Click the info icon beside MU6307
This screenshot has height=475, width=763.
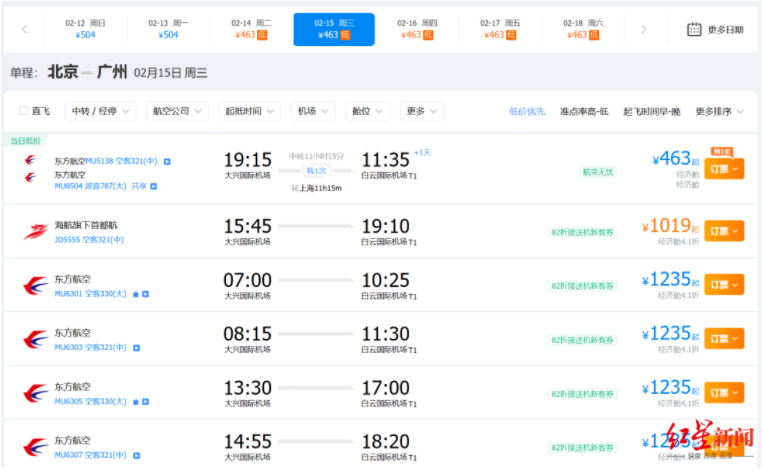coord(136,456)
